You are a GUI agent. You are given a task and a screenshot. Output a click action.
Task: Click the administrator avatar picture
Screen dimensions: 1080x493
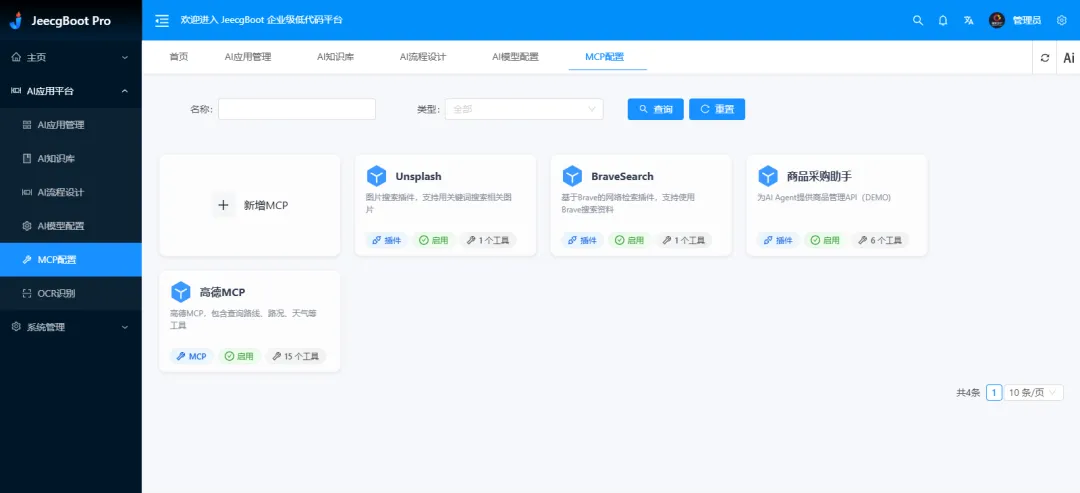[x=997, y=21]
